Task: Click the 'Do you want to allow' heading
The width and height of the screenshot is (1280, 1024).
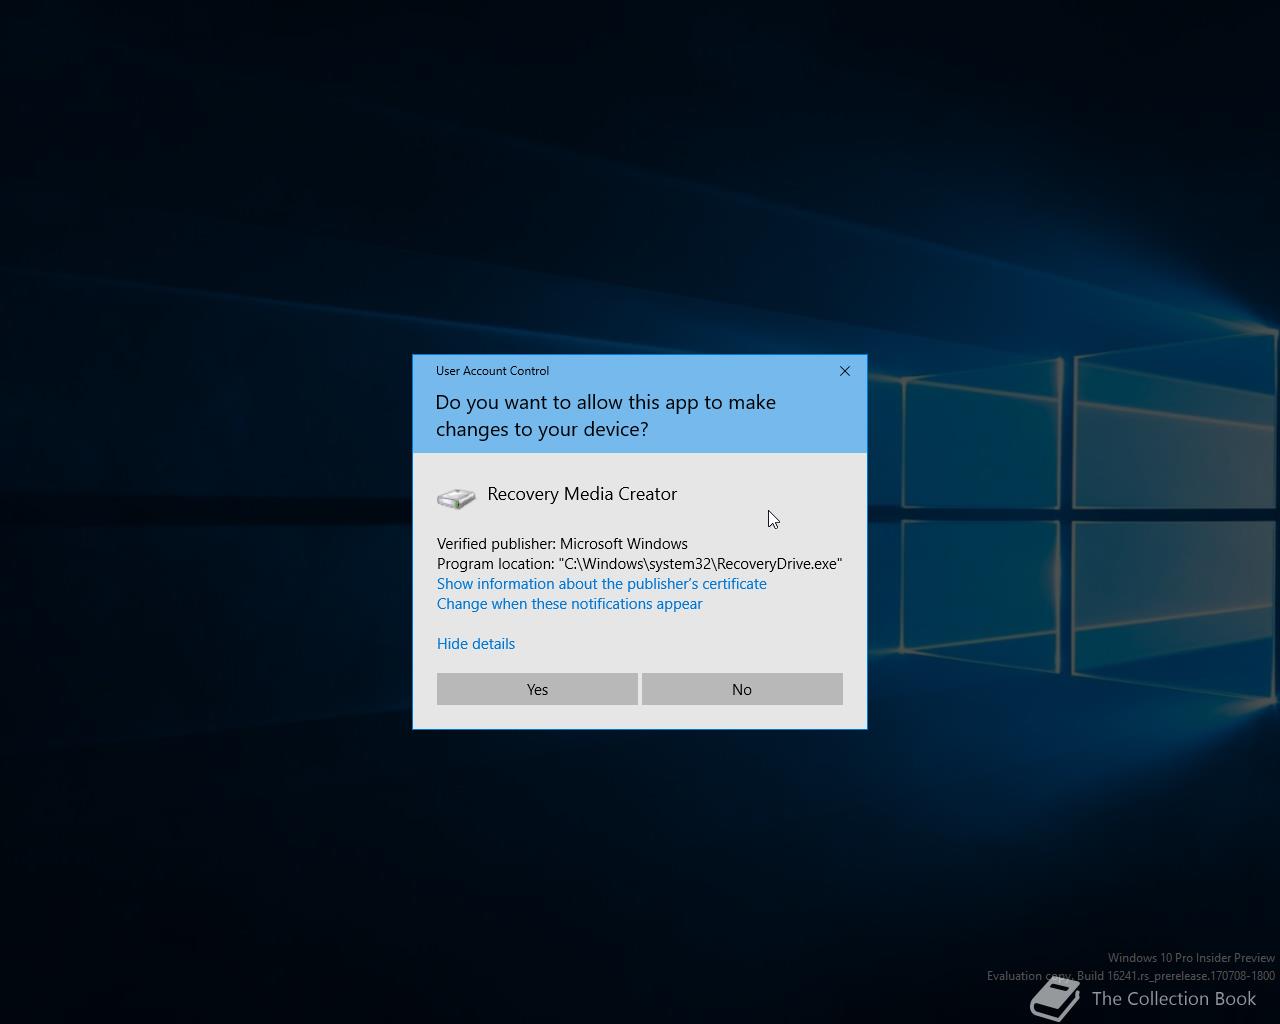Action: [x=605, y=415]
